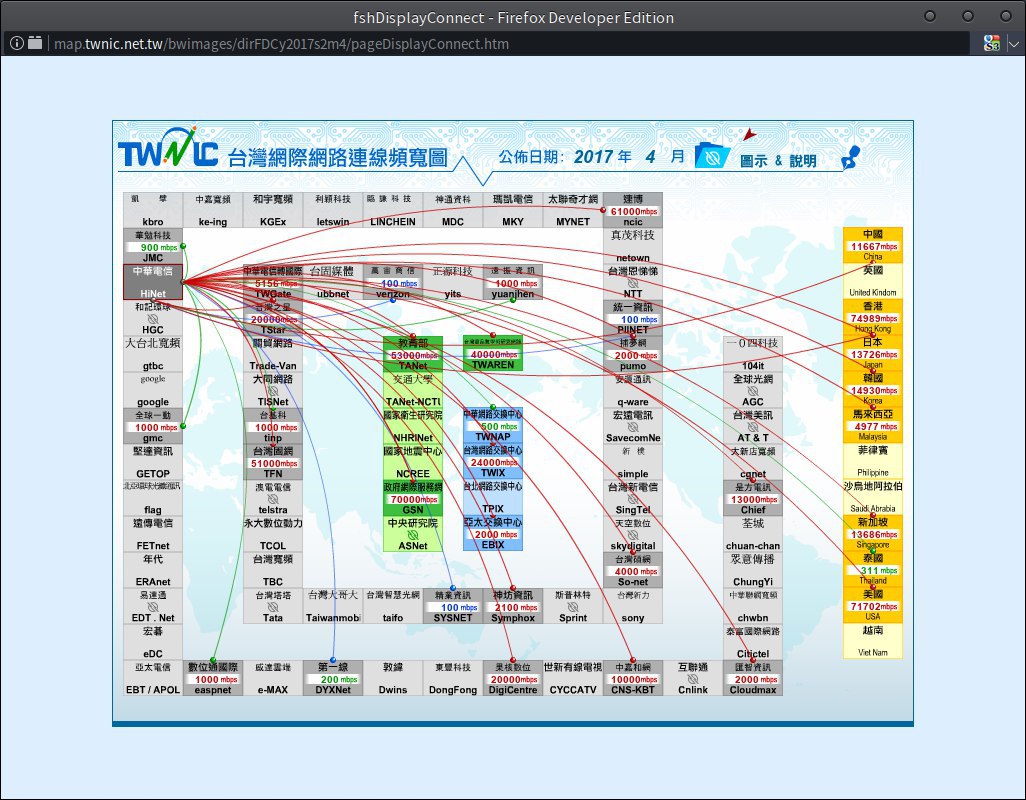Click the SYSNET 100 mbps node
The image size is (1026, 800).
453,606
